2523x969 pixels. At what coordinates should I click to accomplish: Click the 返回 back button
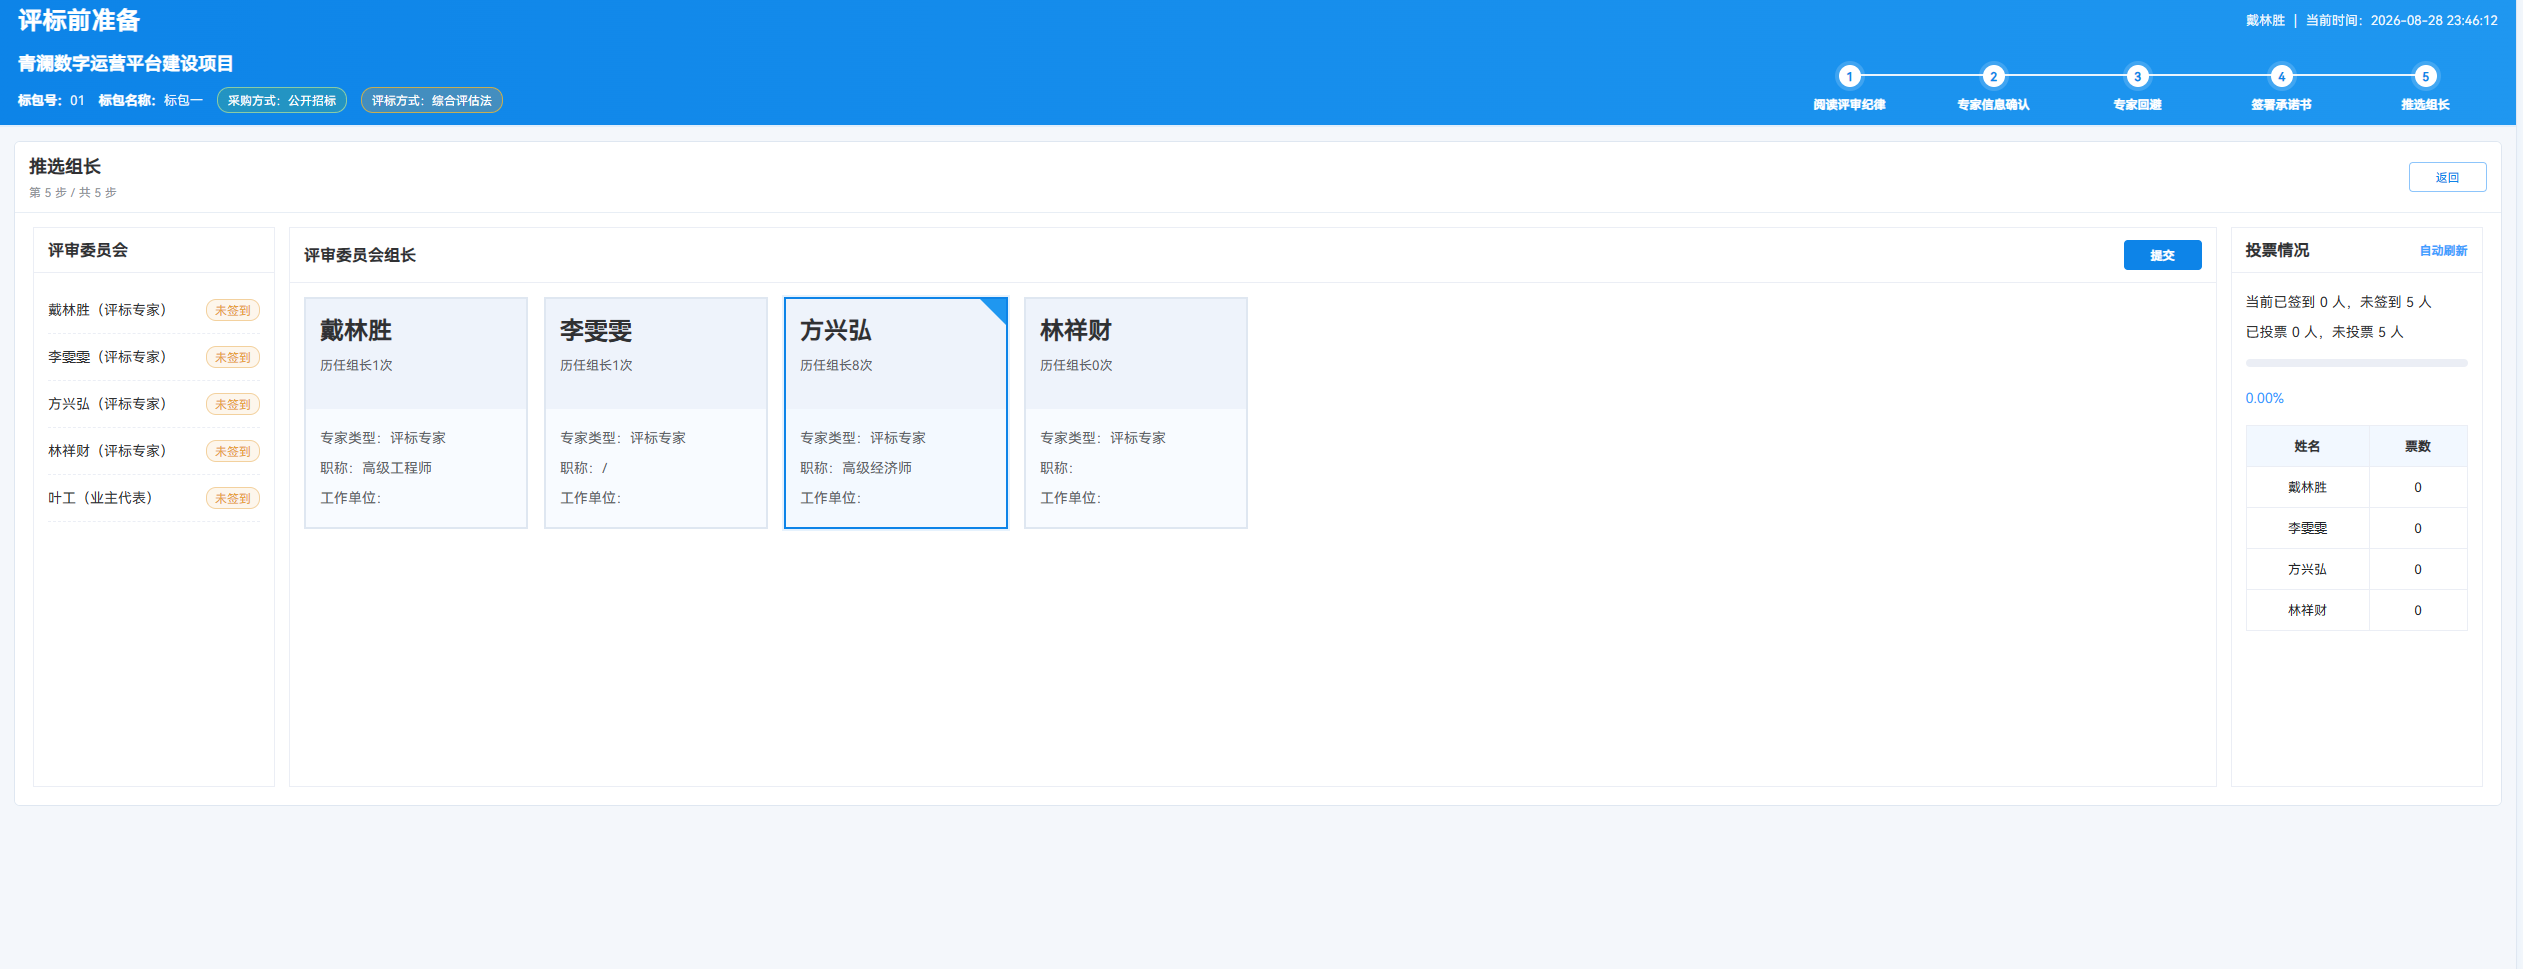pyautogui.click(x=2447, y=177)
